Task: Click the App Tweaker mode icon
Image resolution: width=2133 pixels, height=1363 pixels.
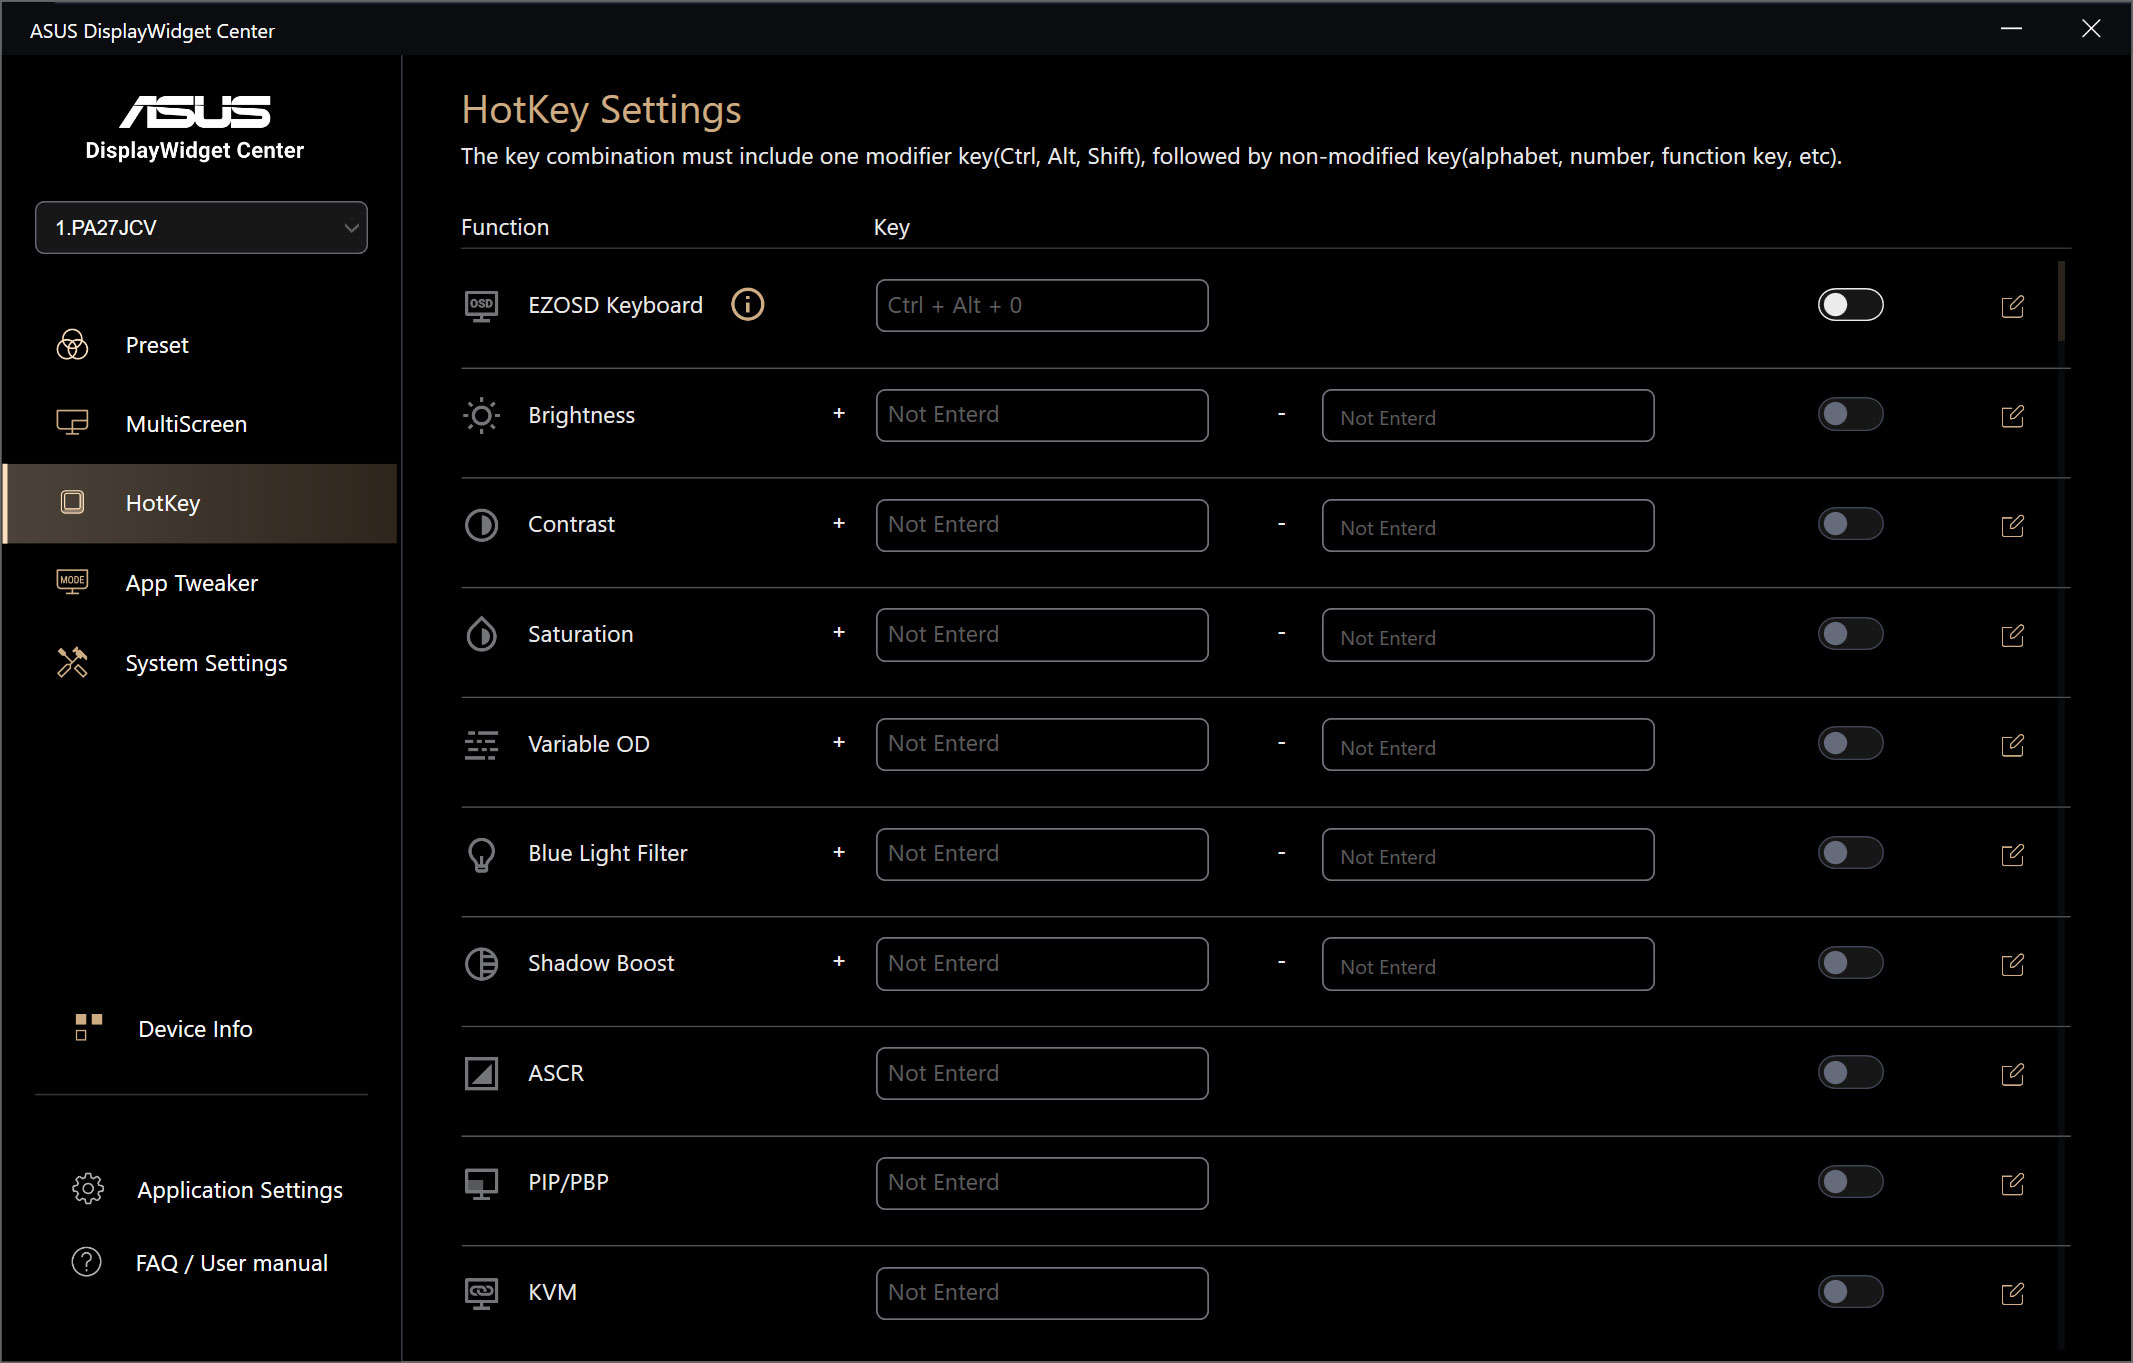Action: [72, 582]
